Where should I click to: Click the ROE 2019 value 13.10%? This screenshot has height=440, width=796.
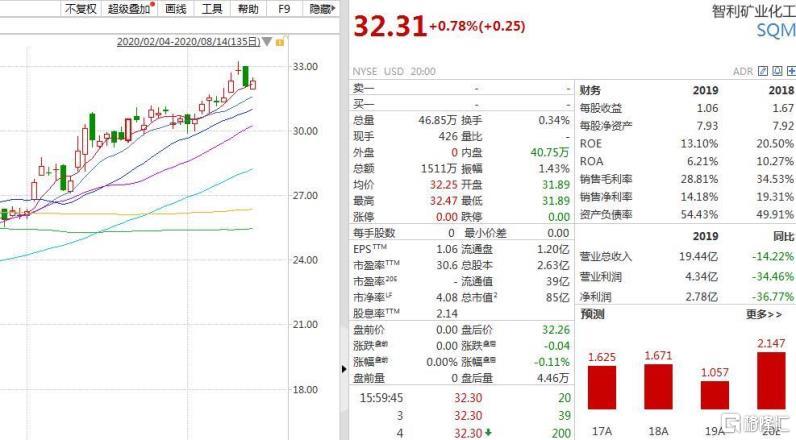point(699,144)
